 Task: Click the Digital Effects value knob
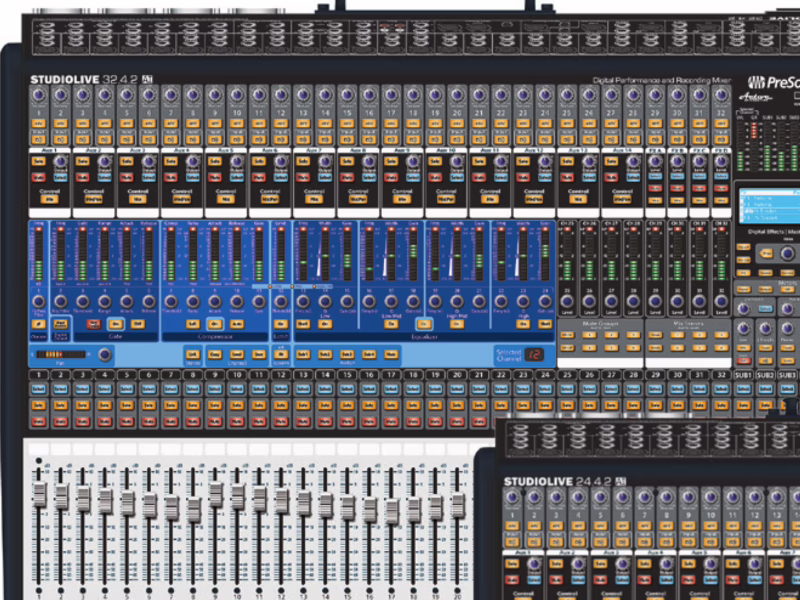click(786, 253)
